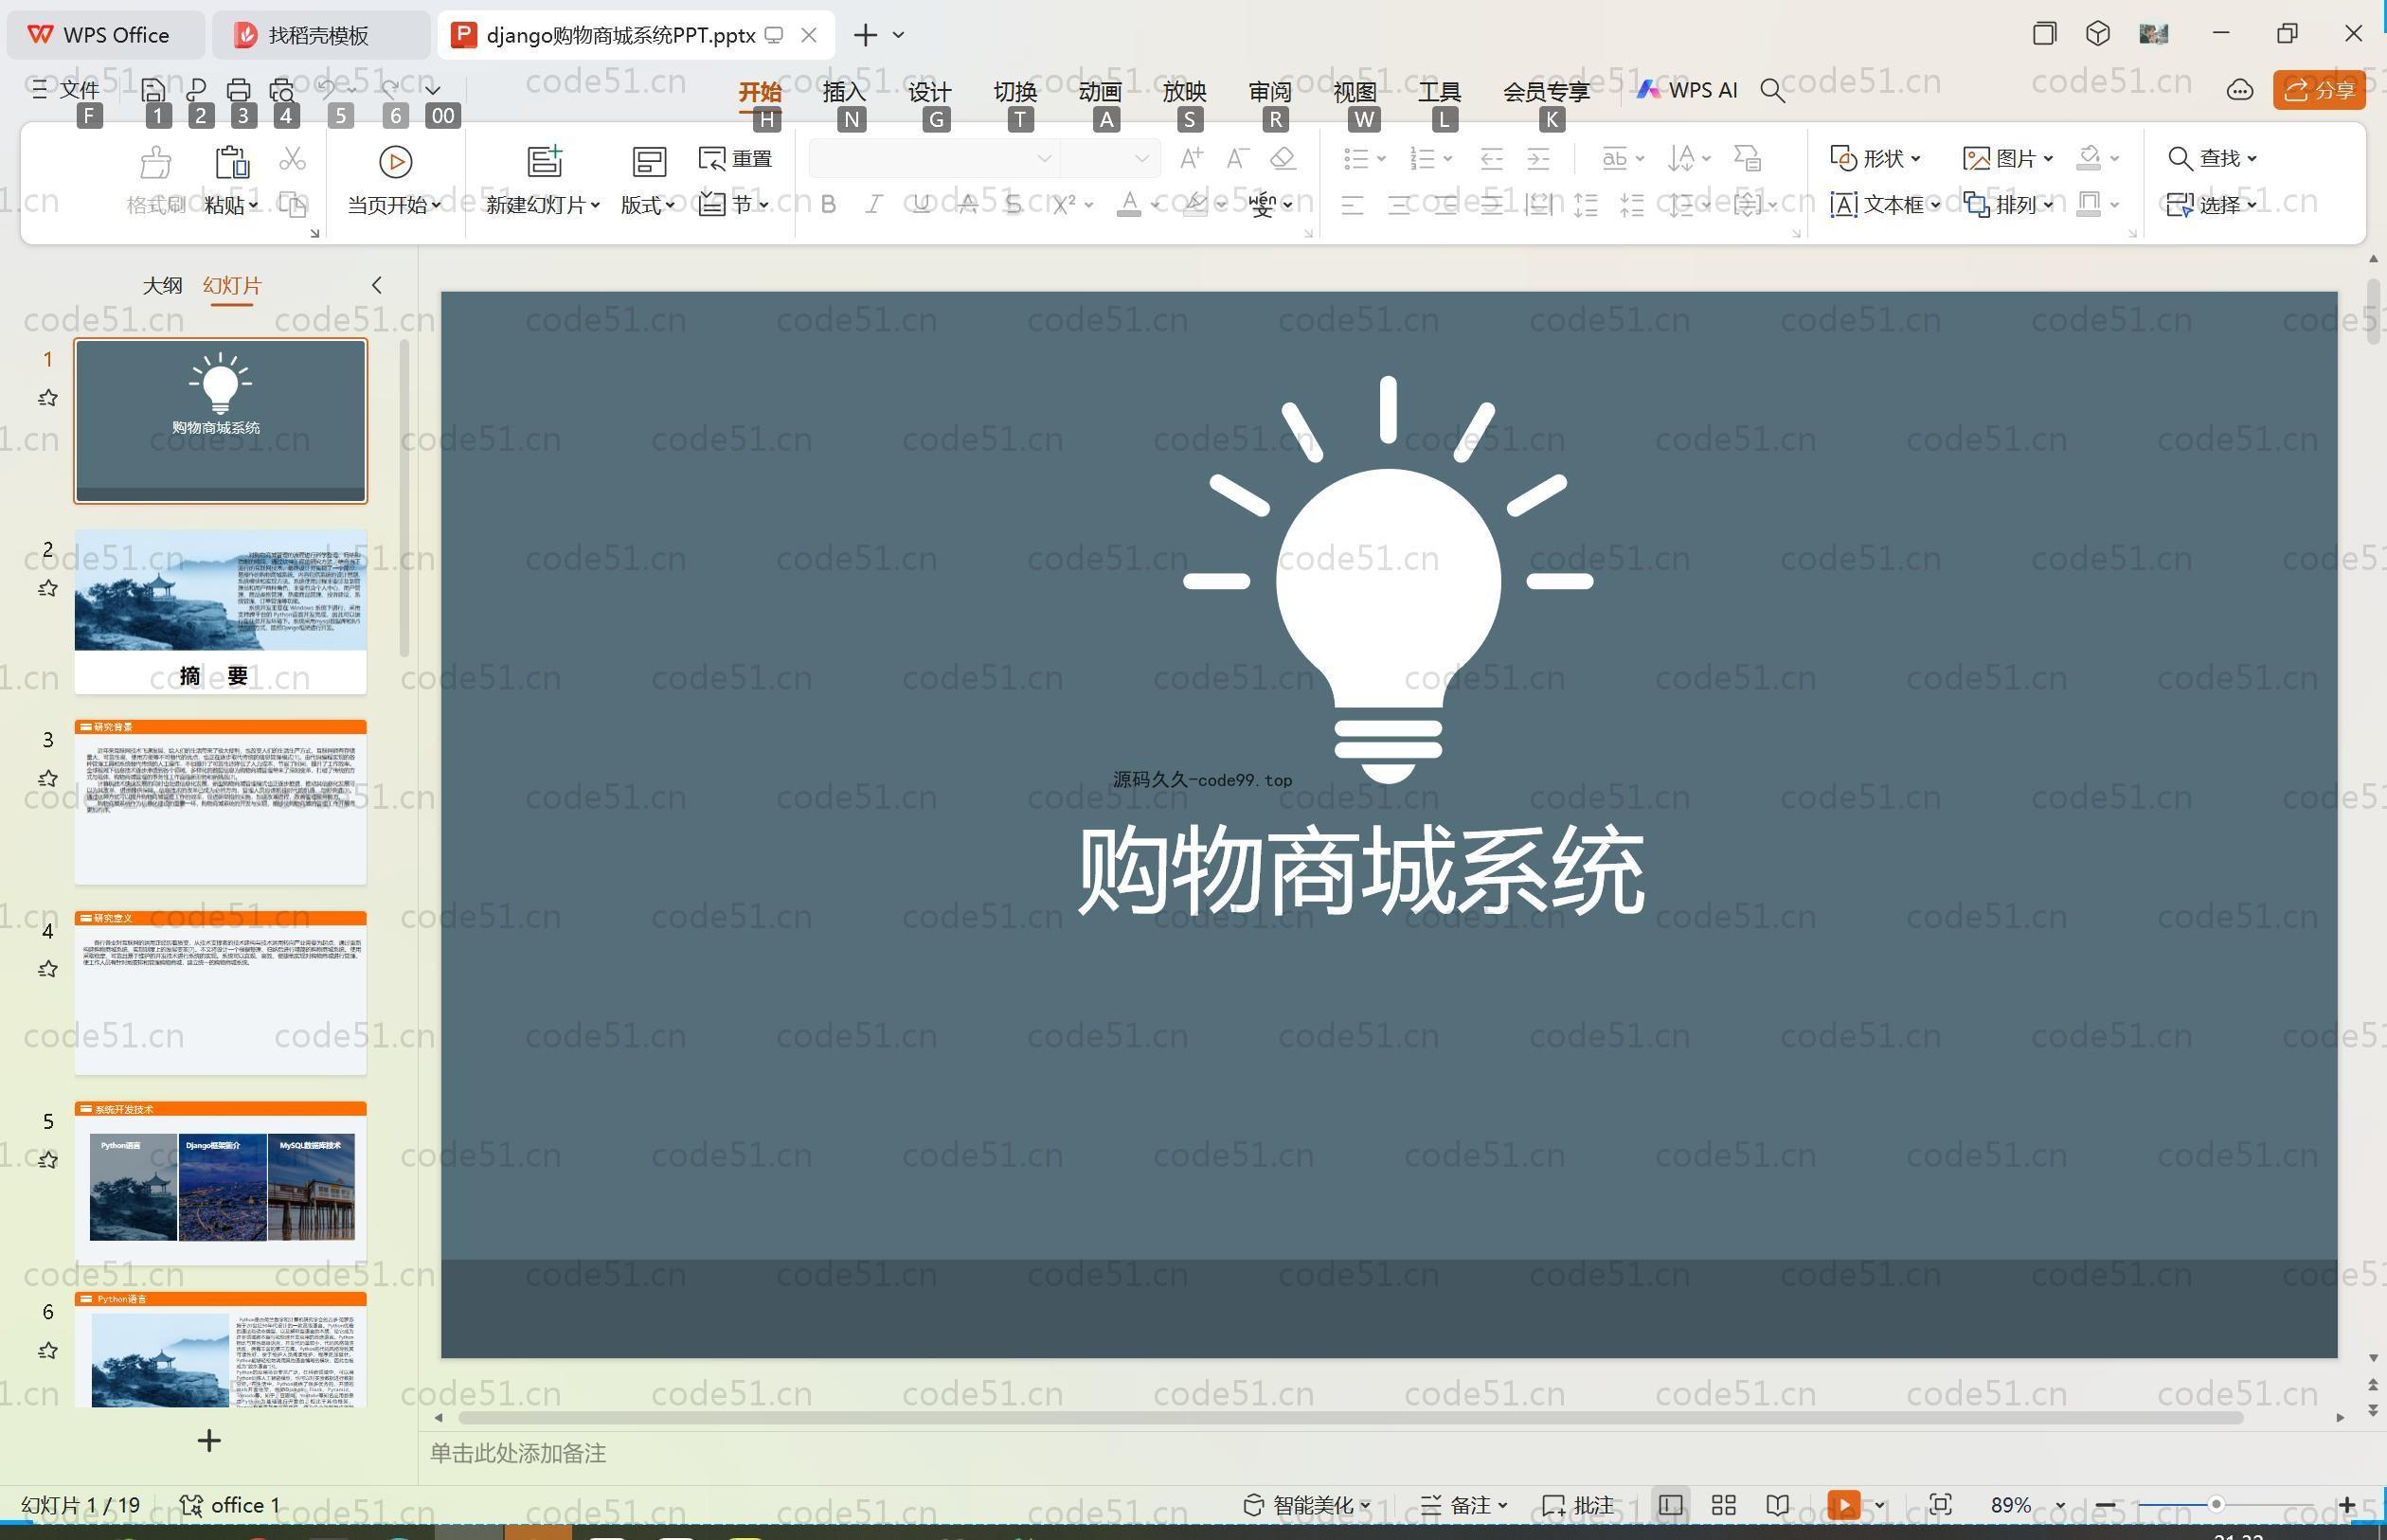2387x1540 pixels.
Task: Toggle left text alignment
Action: coord(1352,205)
